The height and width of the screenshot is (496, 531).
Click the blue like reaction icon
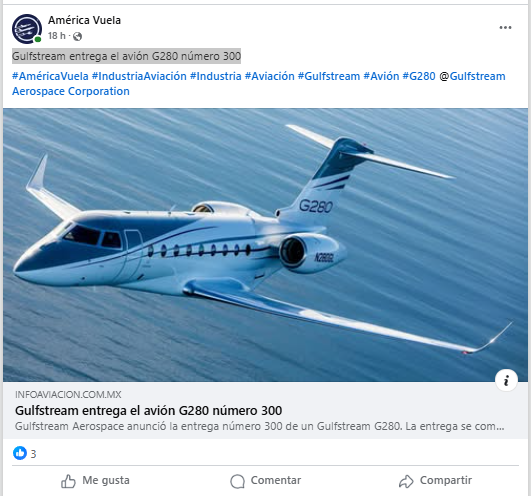(x=20, y=453)
